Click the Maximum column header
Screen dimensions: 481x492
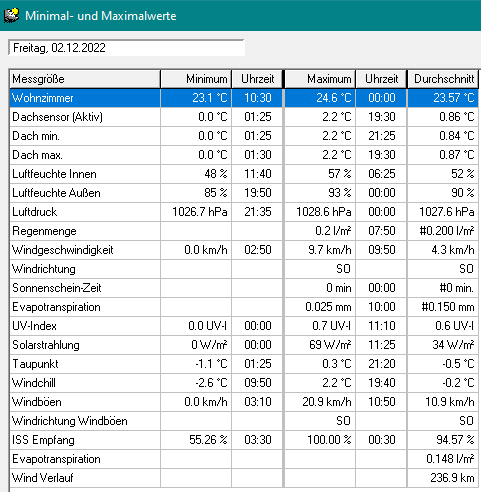[320, 79]
